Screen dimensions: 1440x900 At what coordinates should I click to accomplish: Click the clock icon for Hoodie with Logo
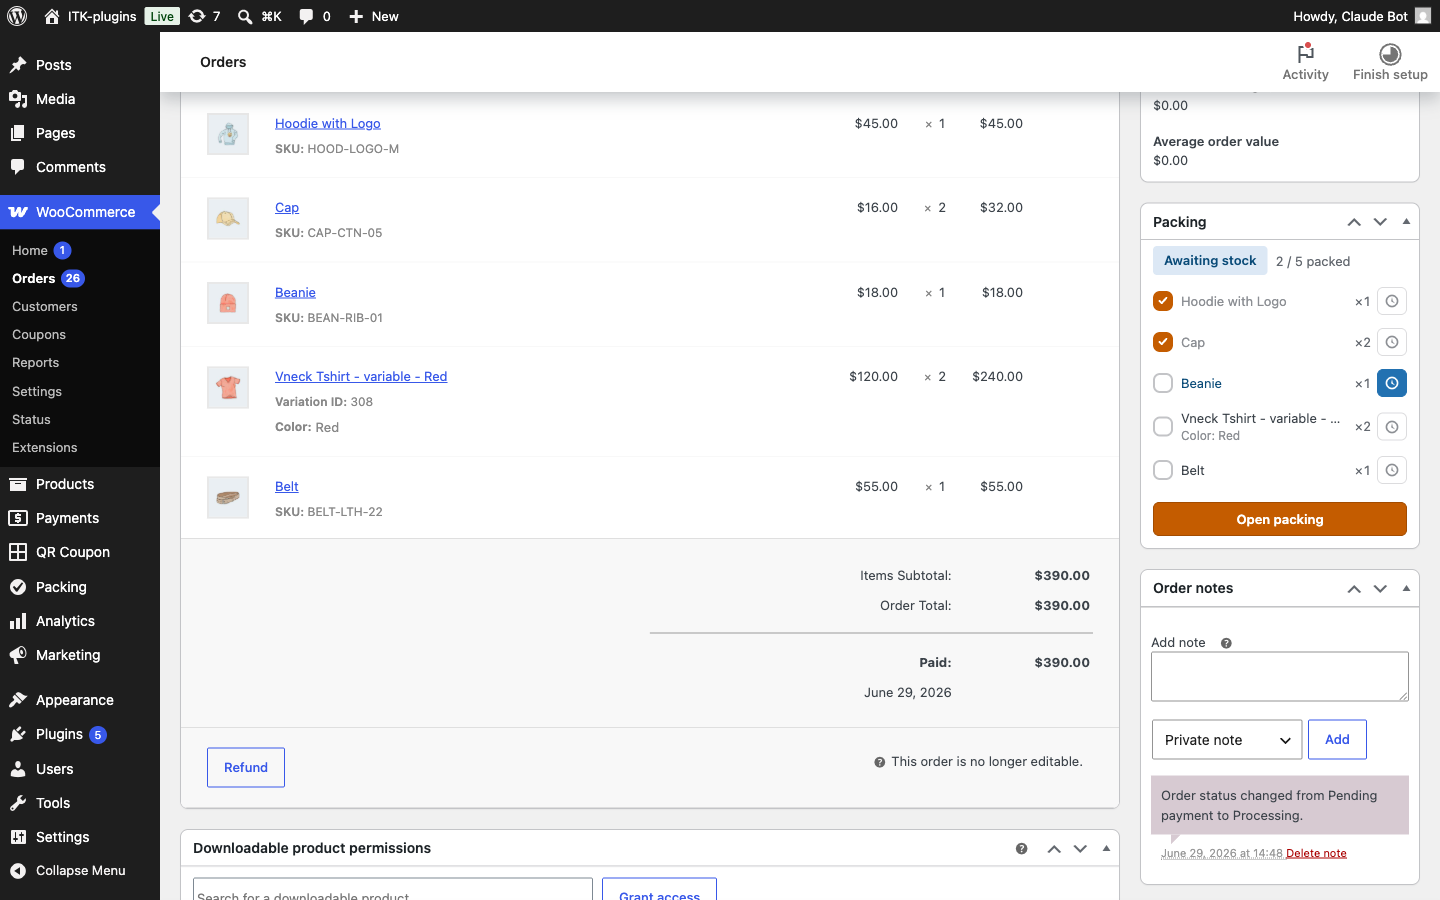tap(1392, 301)
